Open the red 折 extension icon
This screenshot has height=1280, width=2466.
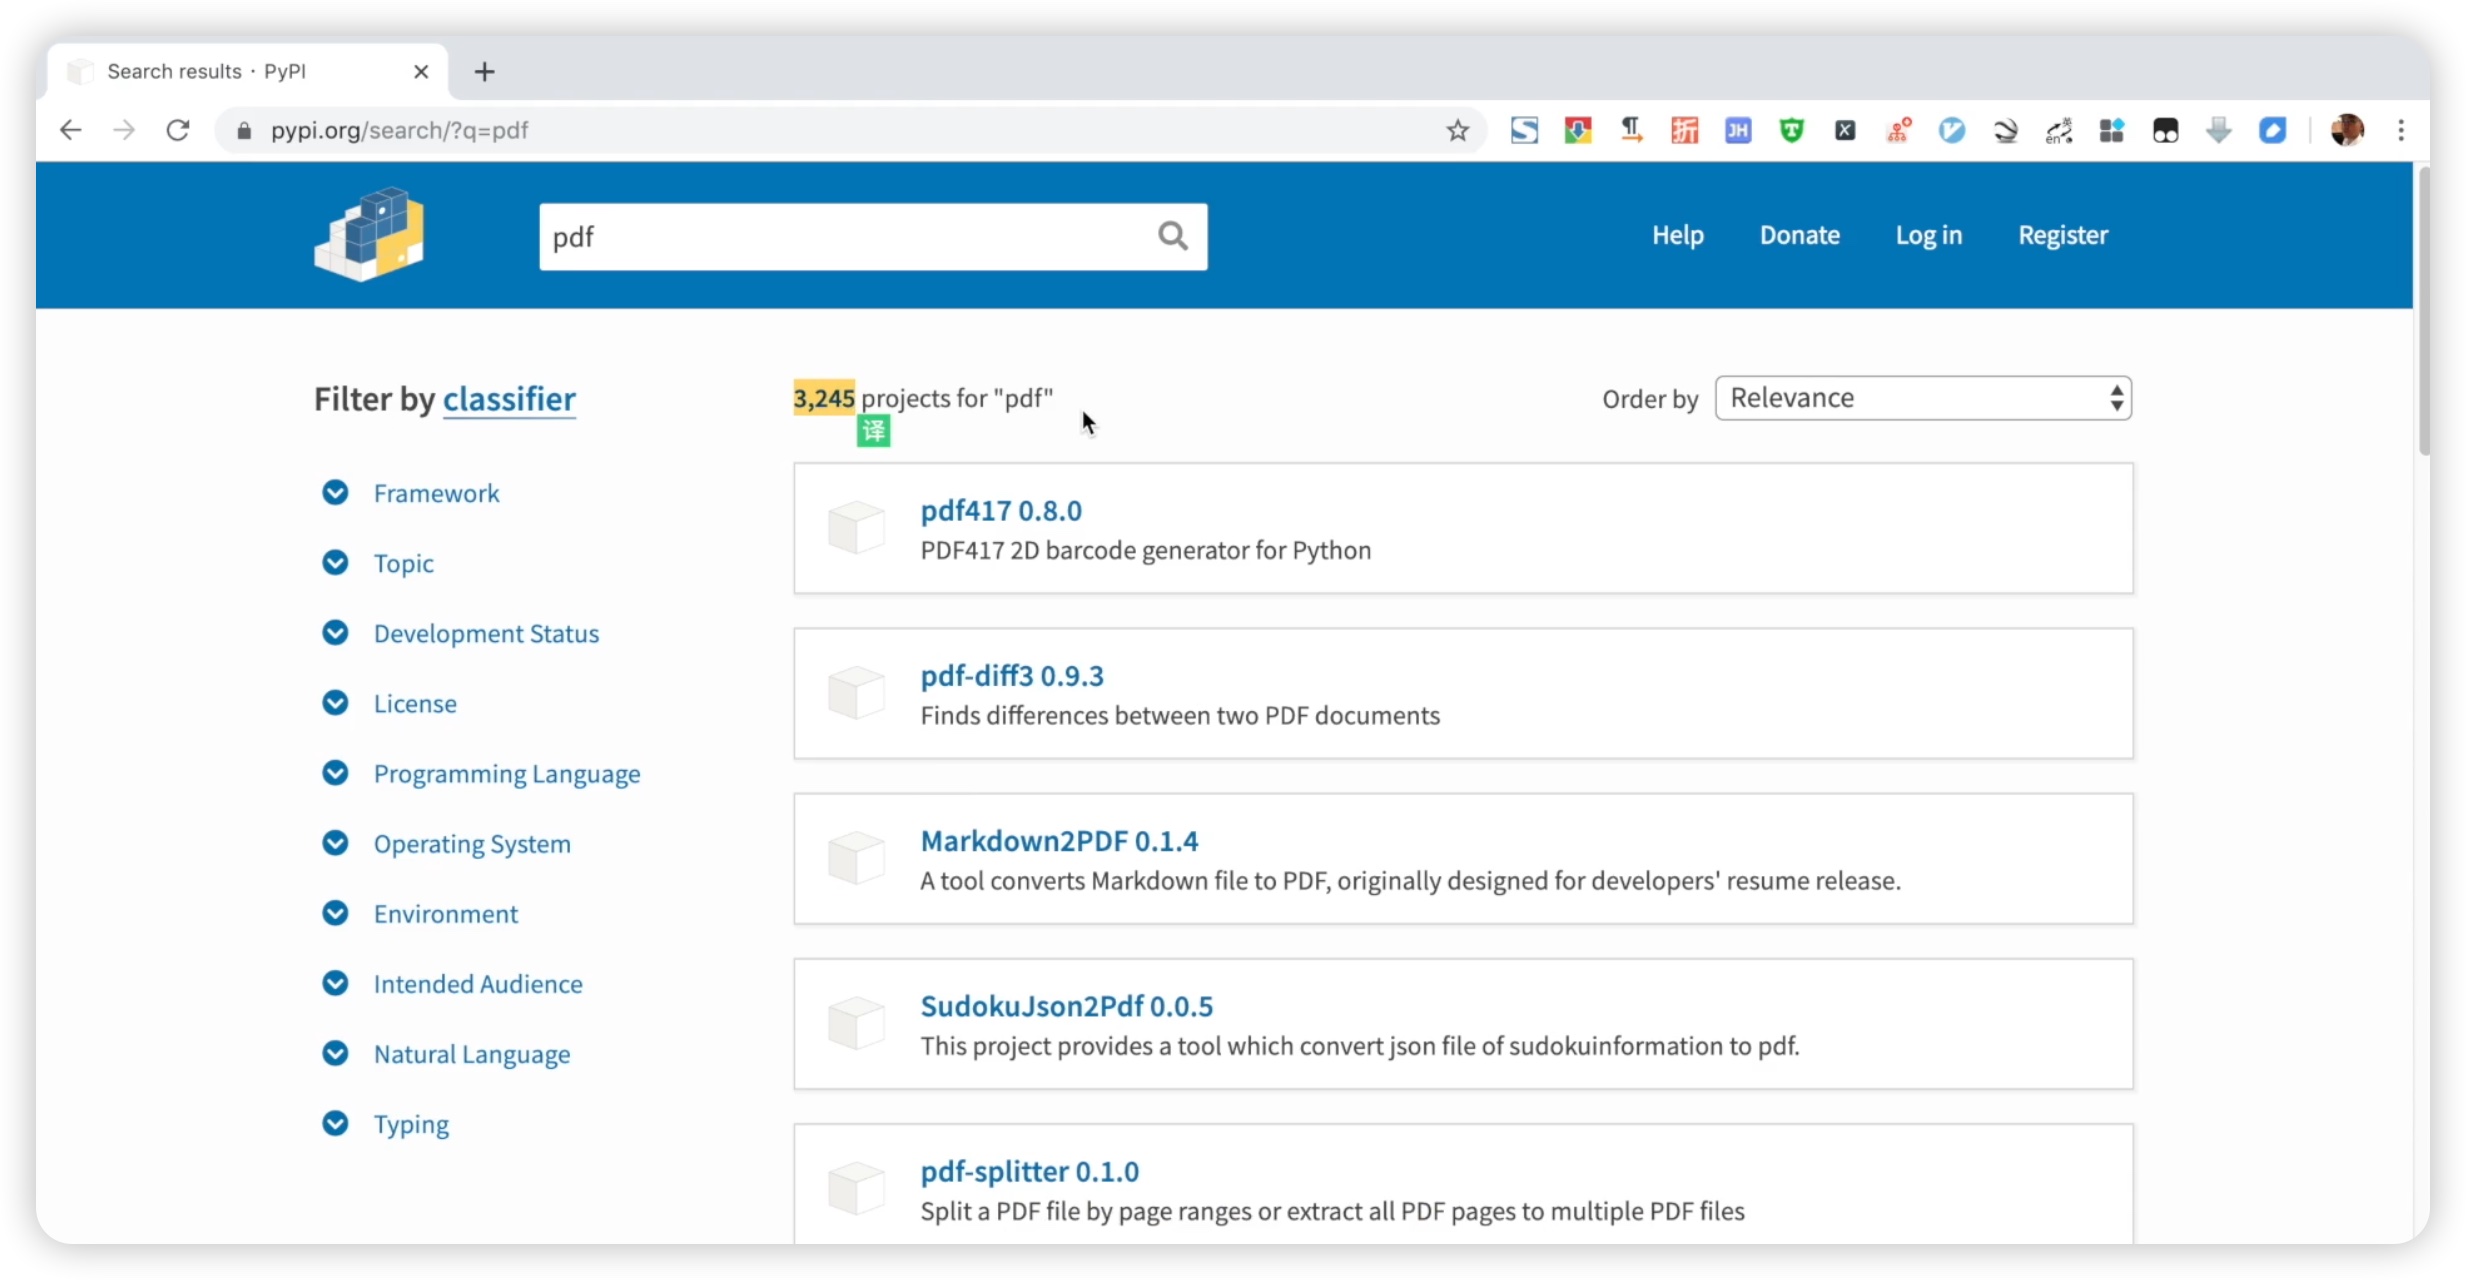[x=1685, y=130]
